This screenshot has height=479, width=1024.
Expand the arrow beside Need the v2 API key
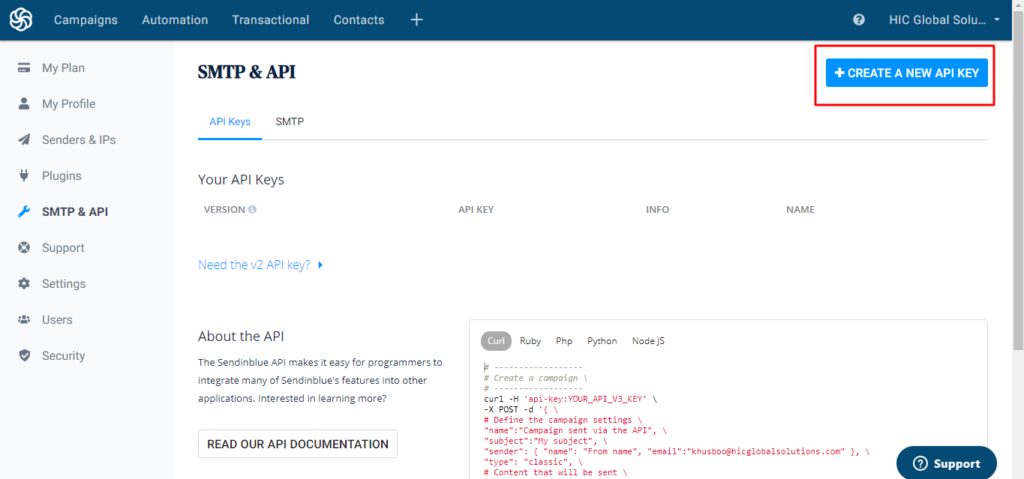pos(321,265)
